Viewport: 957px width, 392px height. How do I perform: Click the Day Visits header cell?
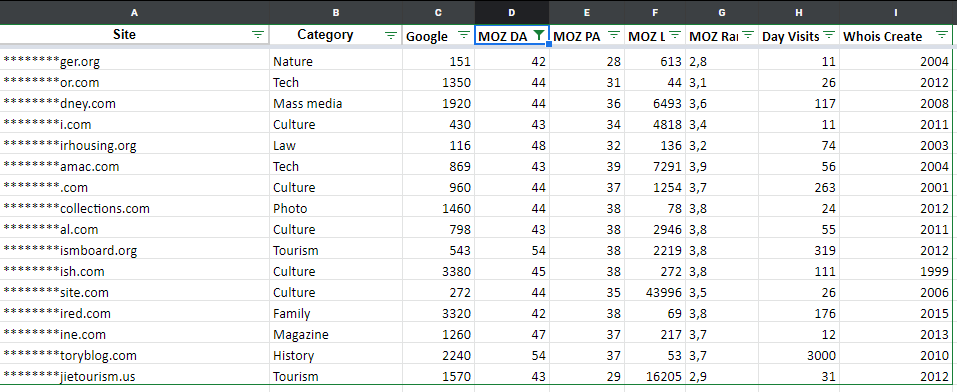tap(799, 35)
